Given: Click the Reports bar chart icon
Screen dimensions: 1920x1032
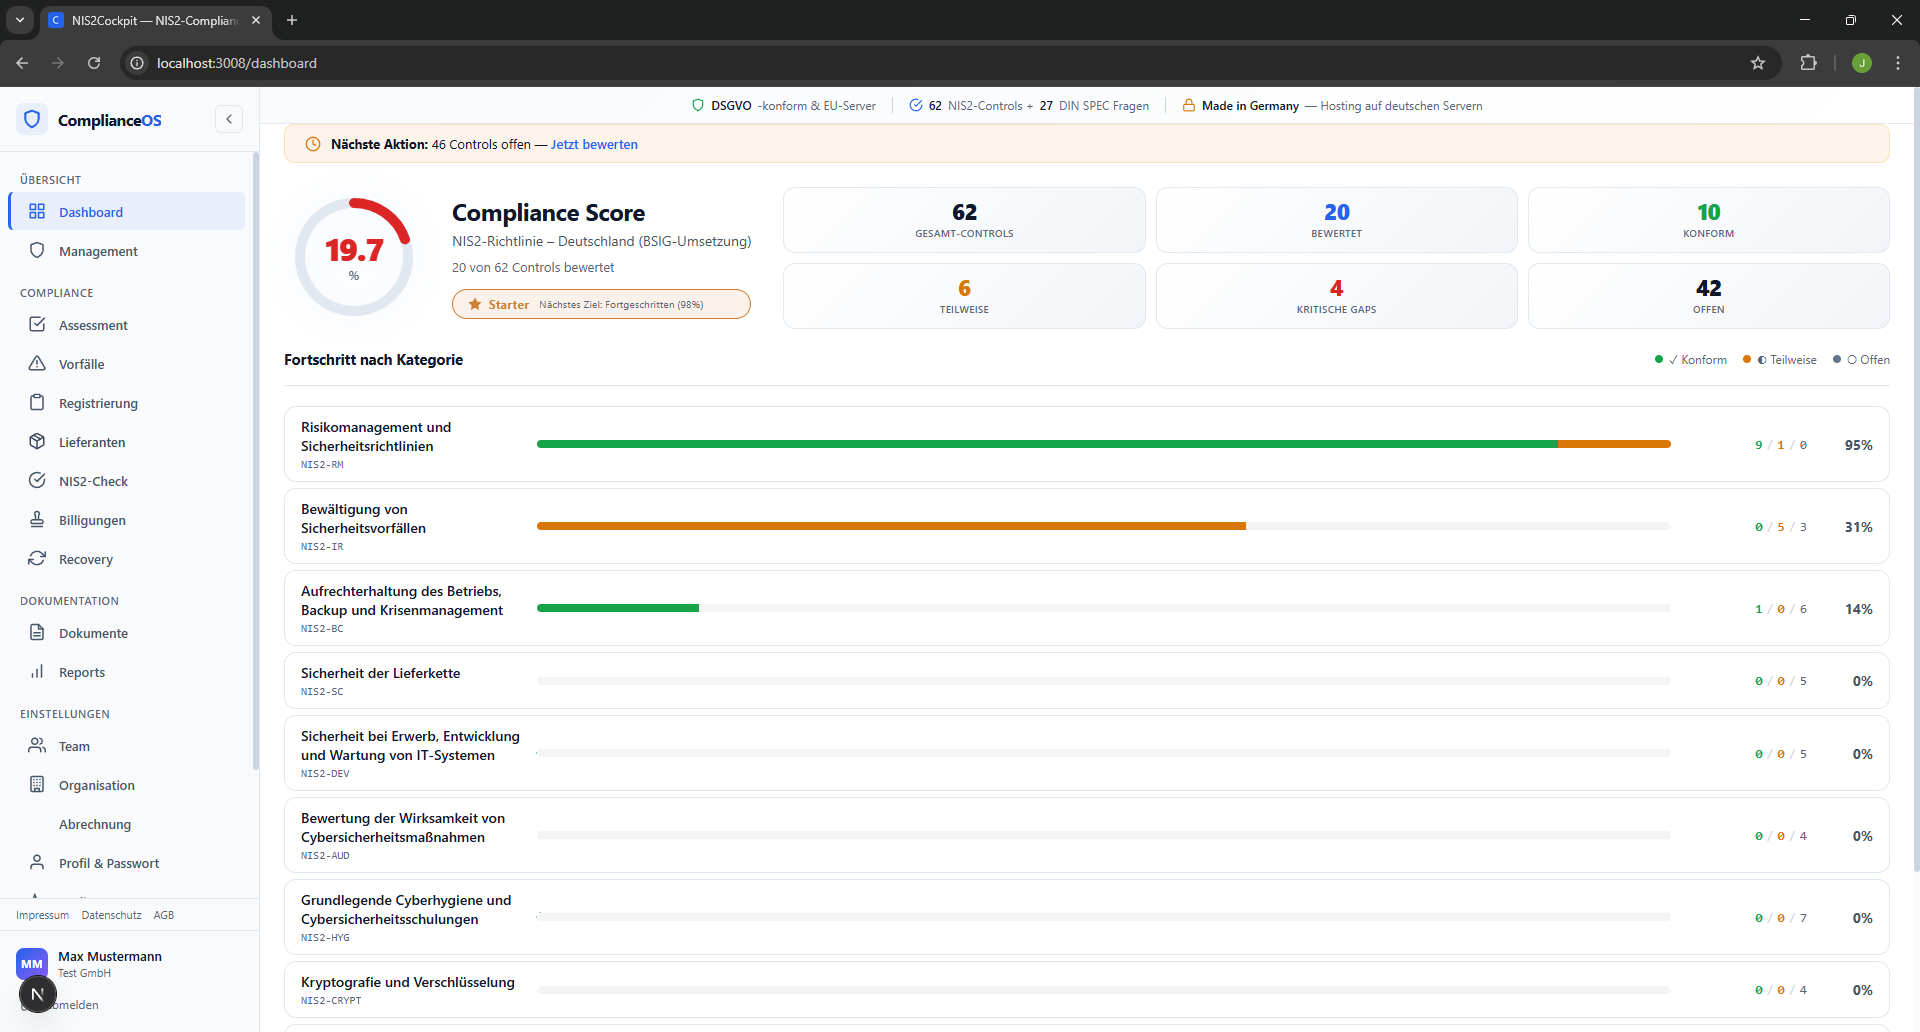Looking at the screenshot, I should click(x=37, y=672).
